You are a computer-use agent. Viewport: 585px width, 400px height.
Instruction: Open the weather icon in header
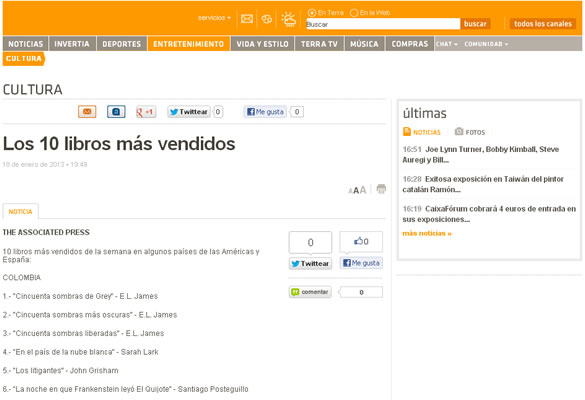coord(288,19)
